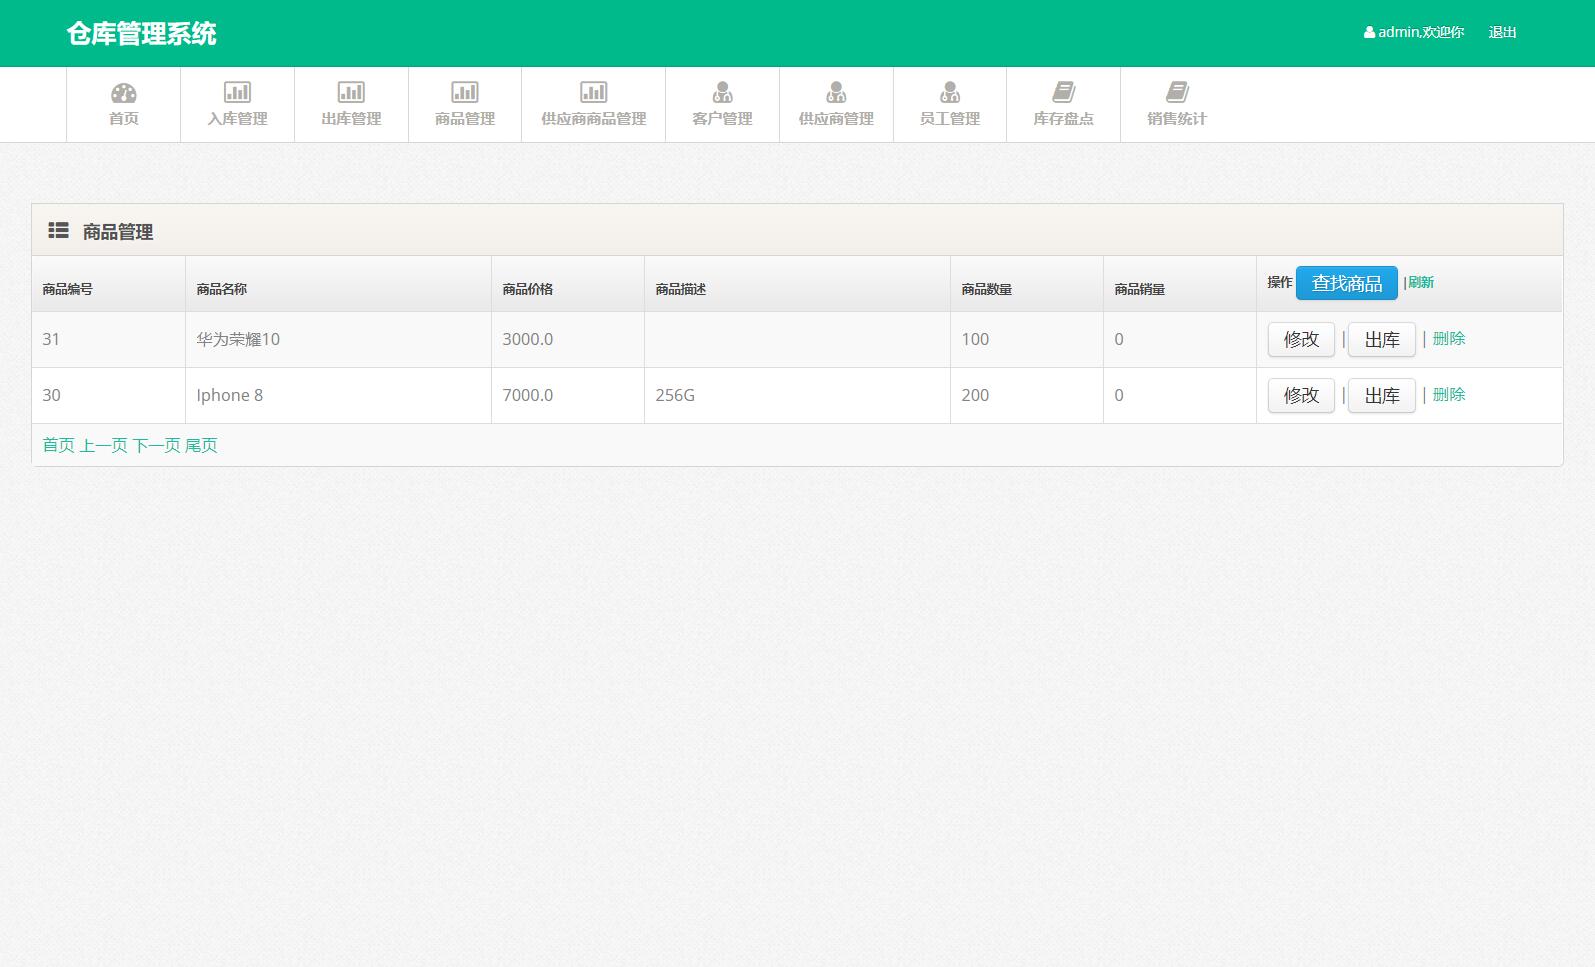
Task: Open the 供应商管理 menu label
Action: click(836, 118)
